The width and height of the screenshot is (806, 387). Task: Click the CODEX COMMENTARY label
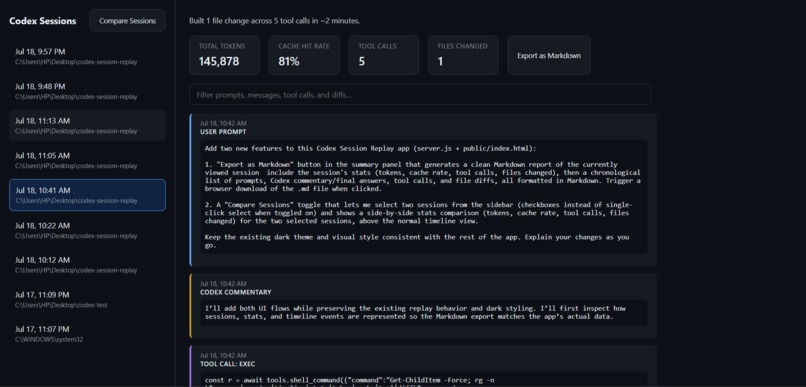[235, 292]
